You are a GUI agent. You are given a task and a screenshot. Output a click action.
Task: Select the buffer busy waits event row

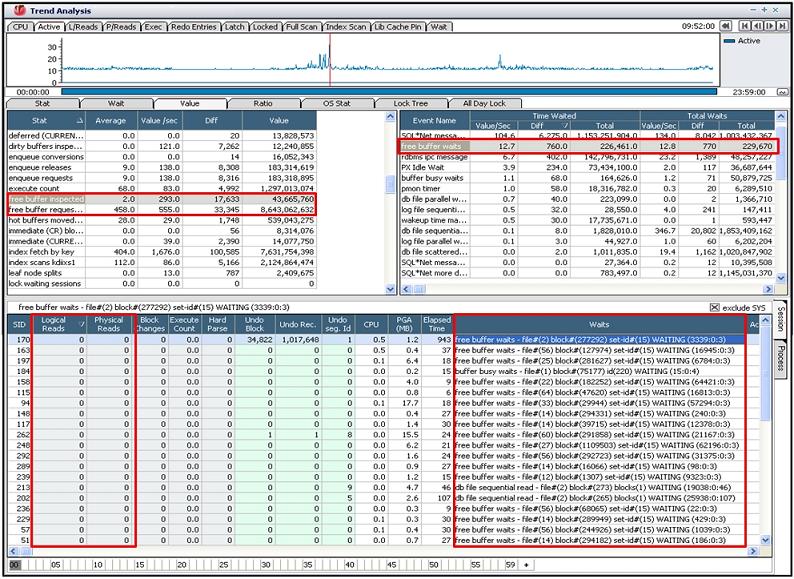pyautogui.click(x=587, y=178)
